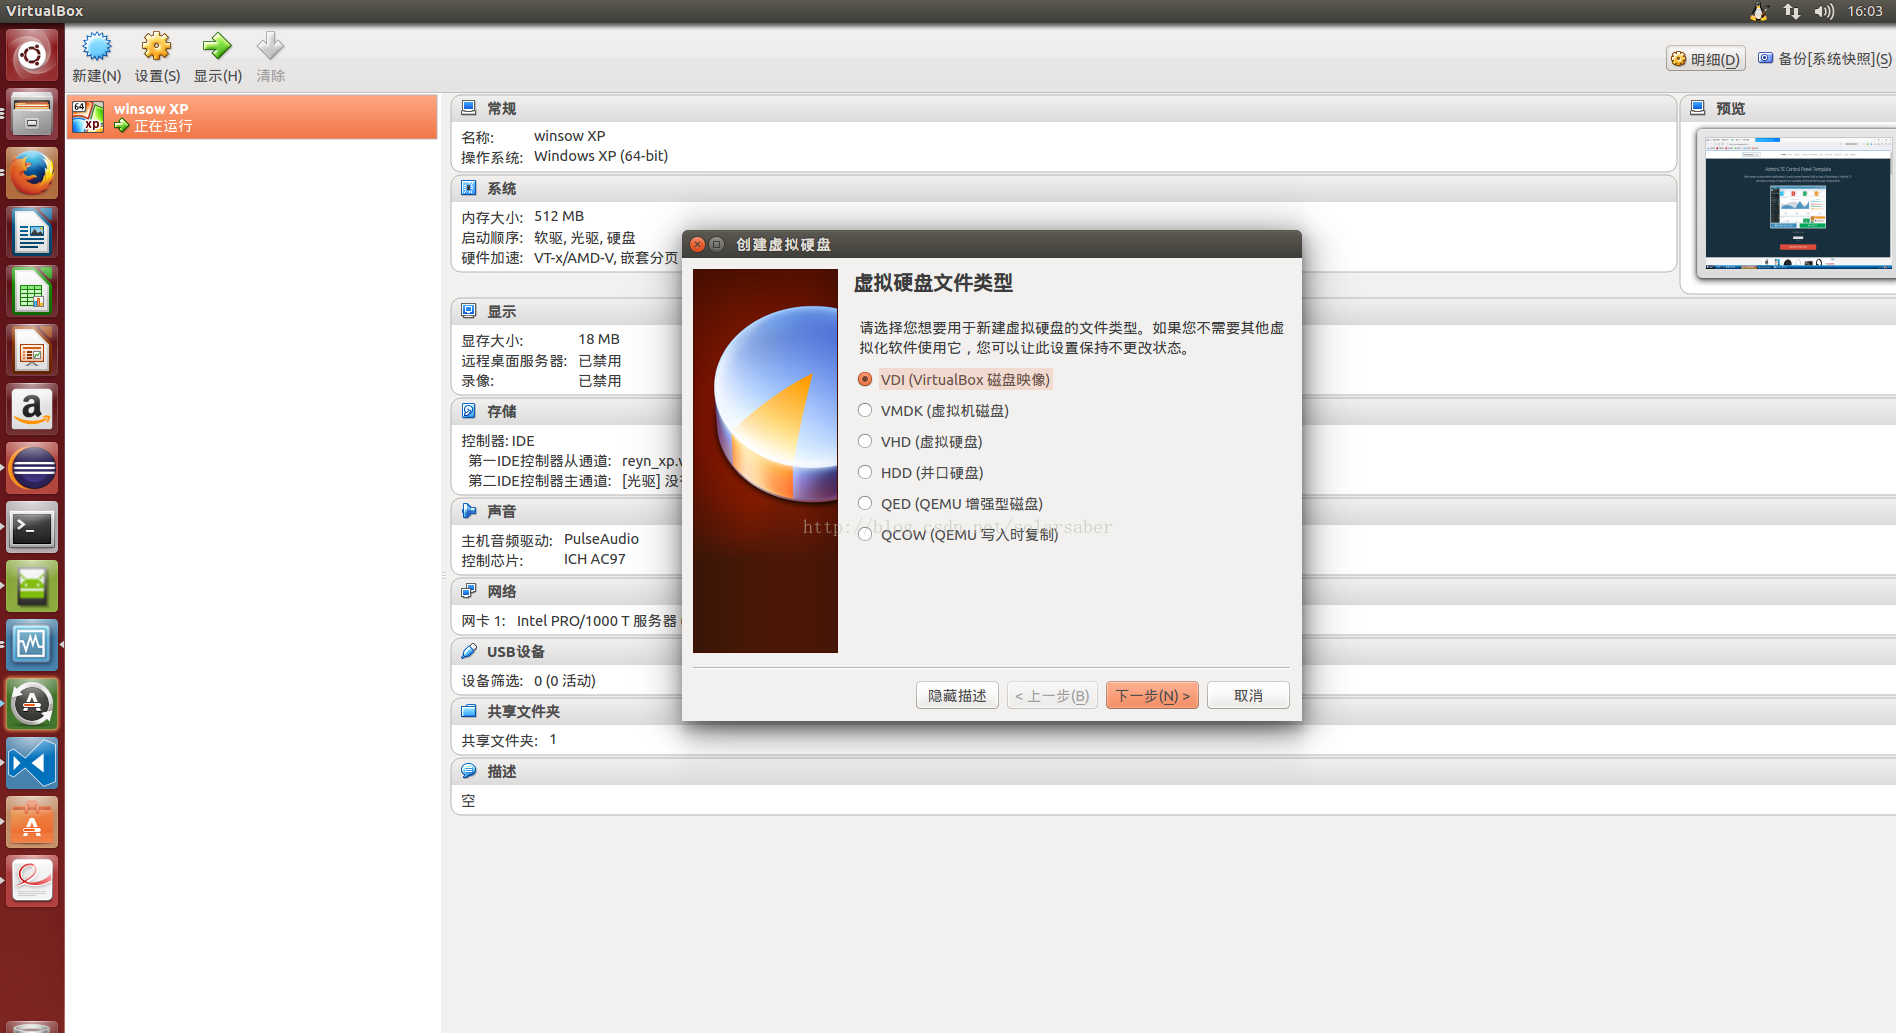Open the Files manager launcher icon
The width and height of the screenshot is (1896, 1033).
[x=32, y=114]
